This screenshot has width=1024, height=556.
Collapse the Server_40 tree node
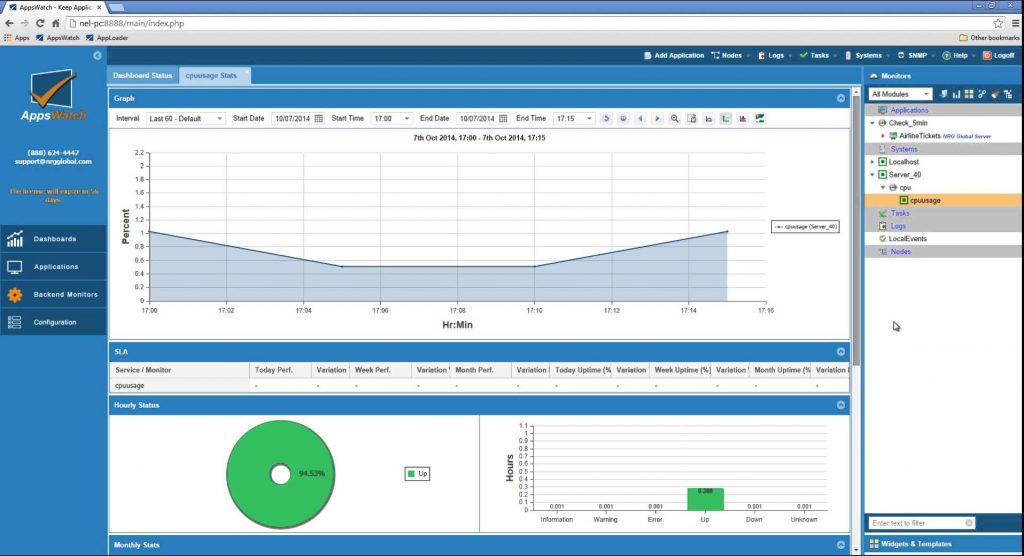(872, 174)
